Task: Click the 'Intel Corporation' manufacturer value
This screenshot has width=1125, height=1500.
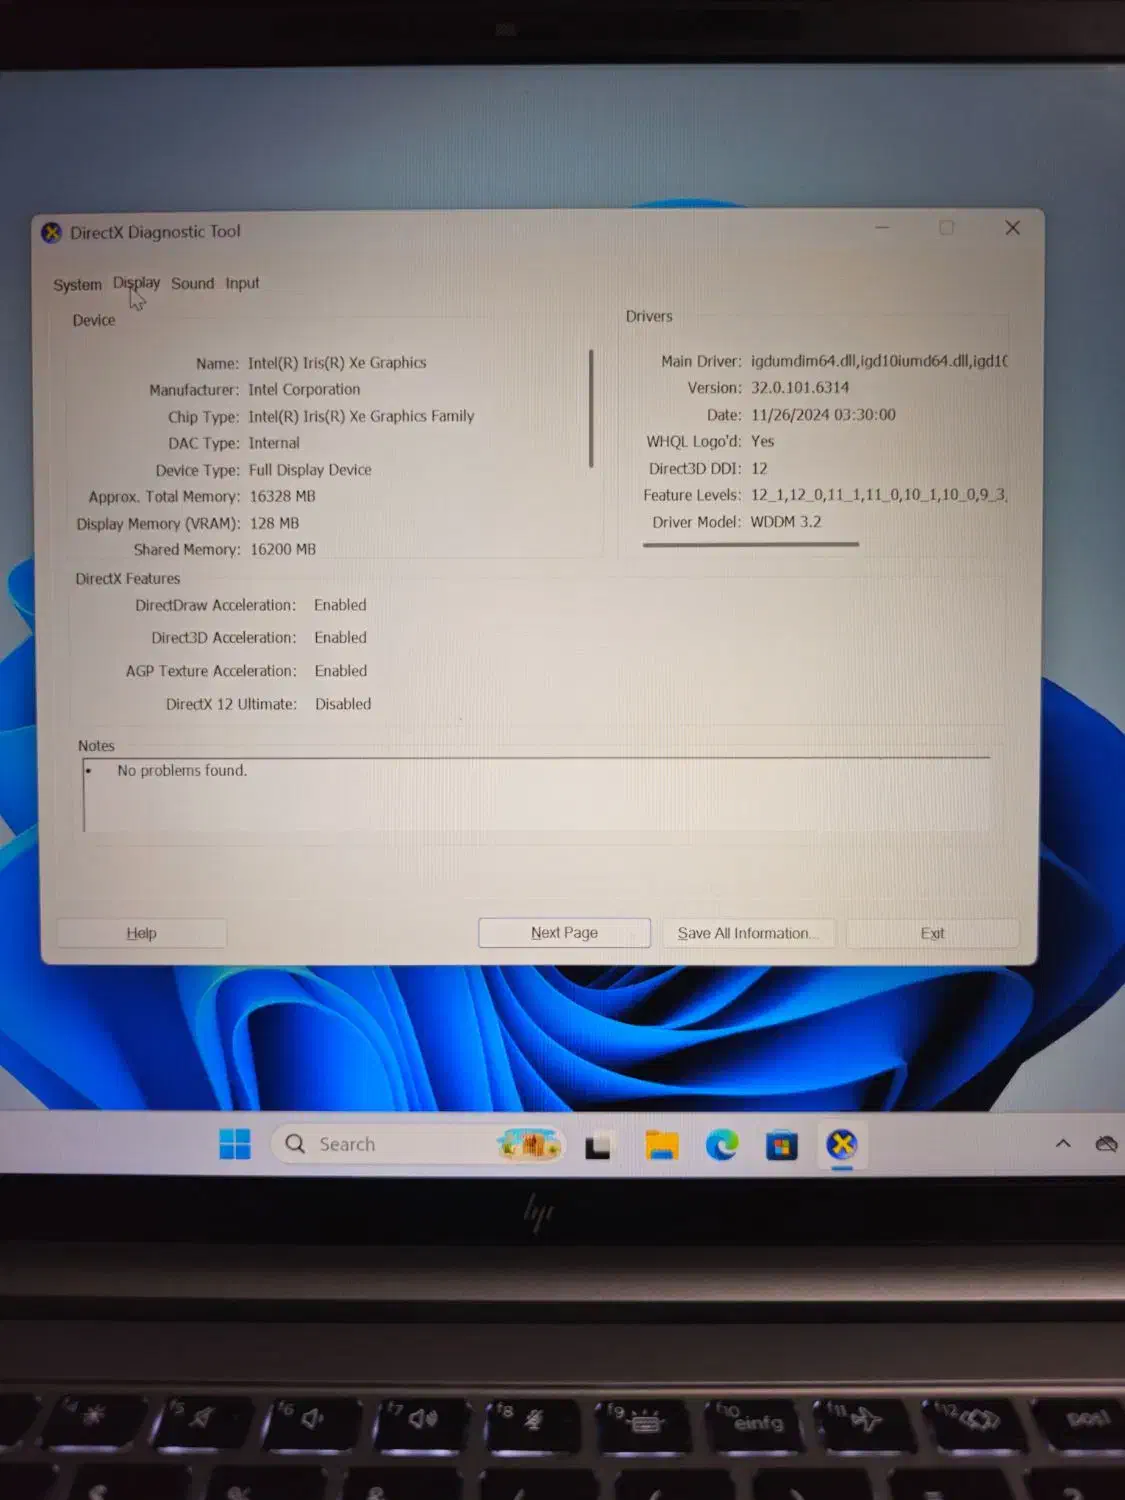Action: (x=304, y=390)
